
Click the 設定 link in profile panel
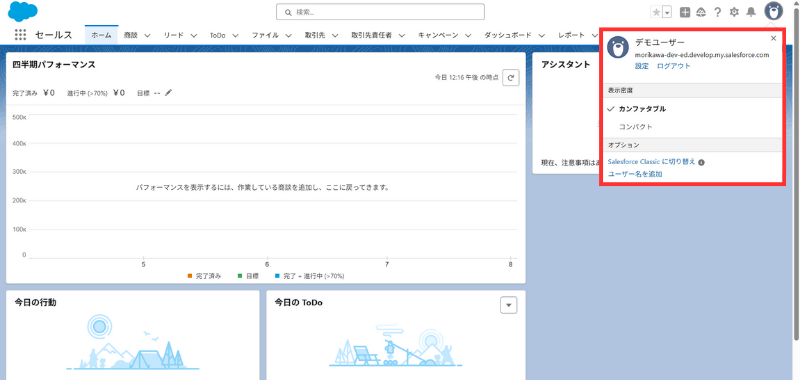(x=642, y=66)
